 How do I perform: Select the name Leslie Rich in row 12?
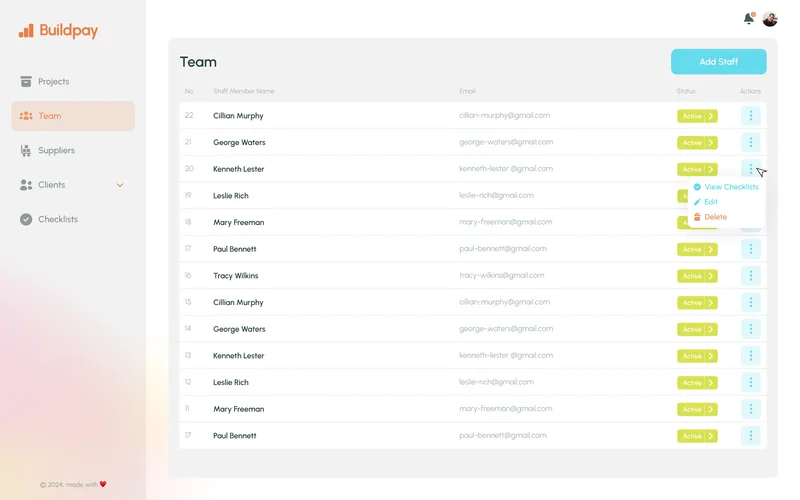[231, 382]
